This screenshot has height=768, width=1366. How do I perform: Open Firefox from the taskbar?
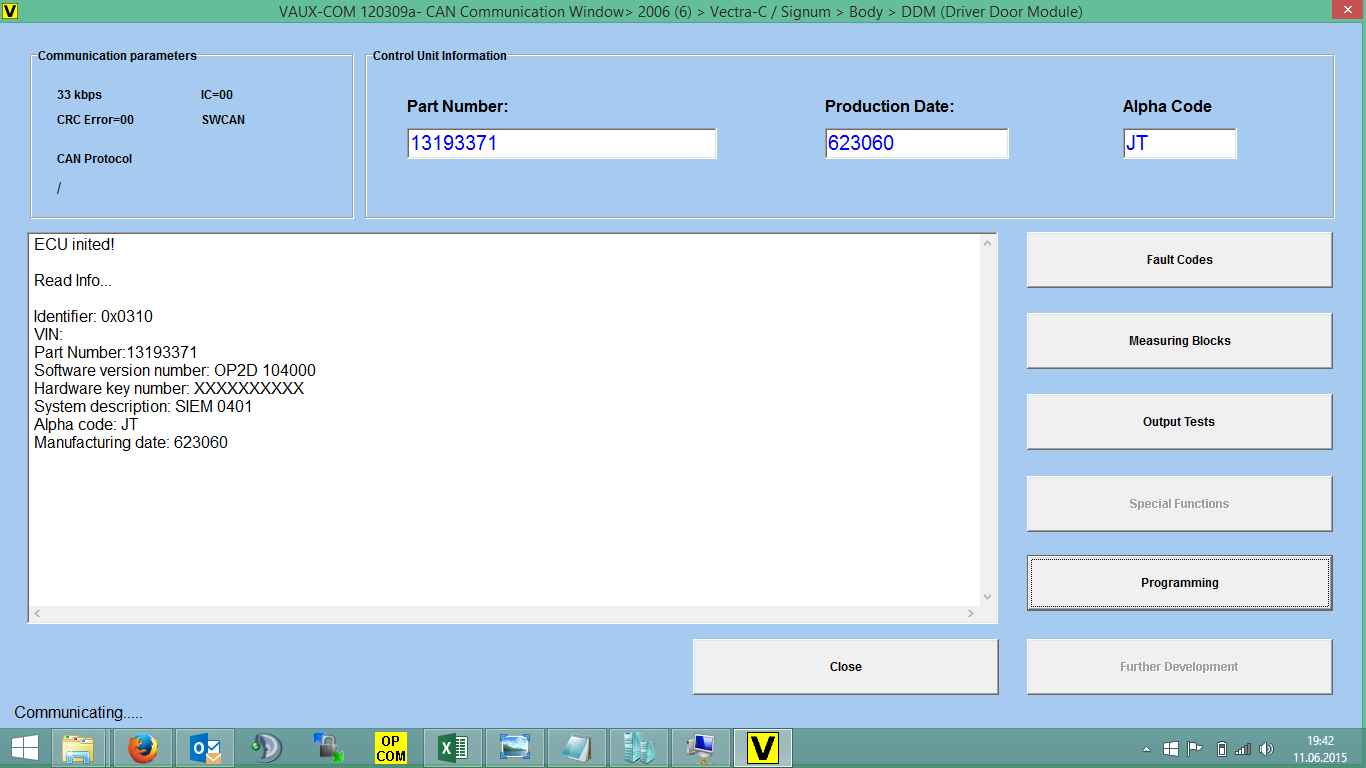[143, 748]
